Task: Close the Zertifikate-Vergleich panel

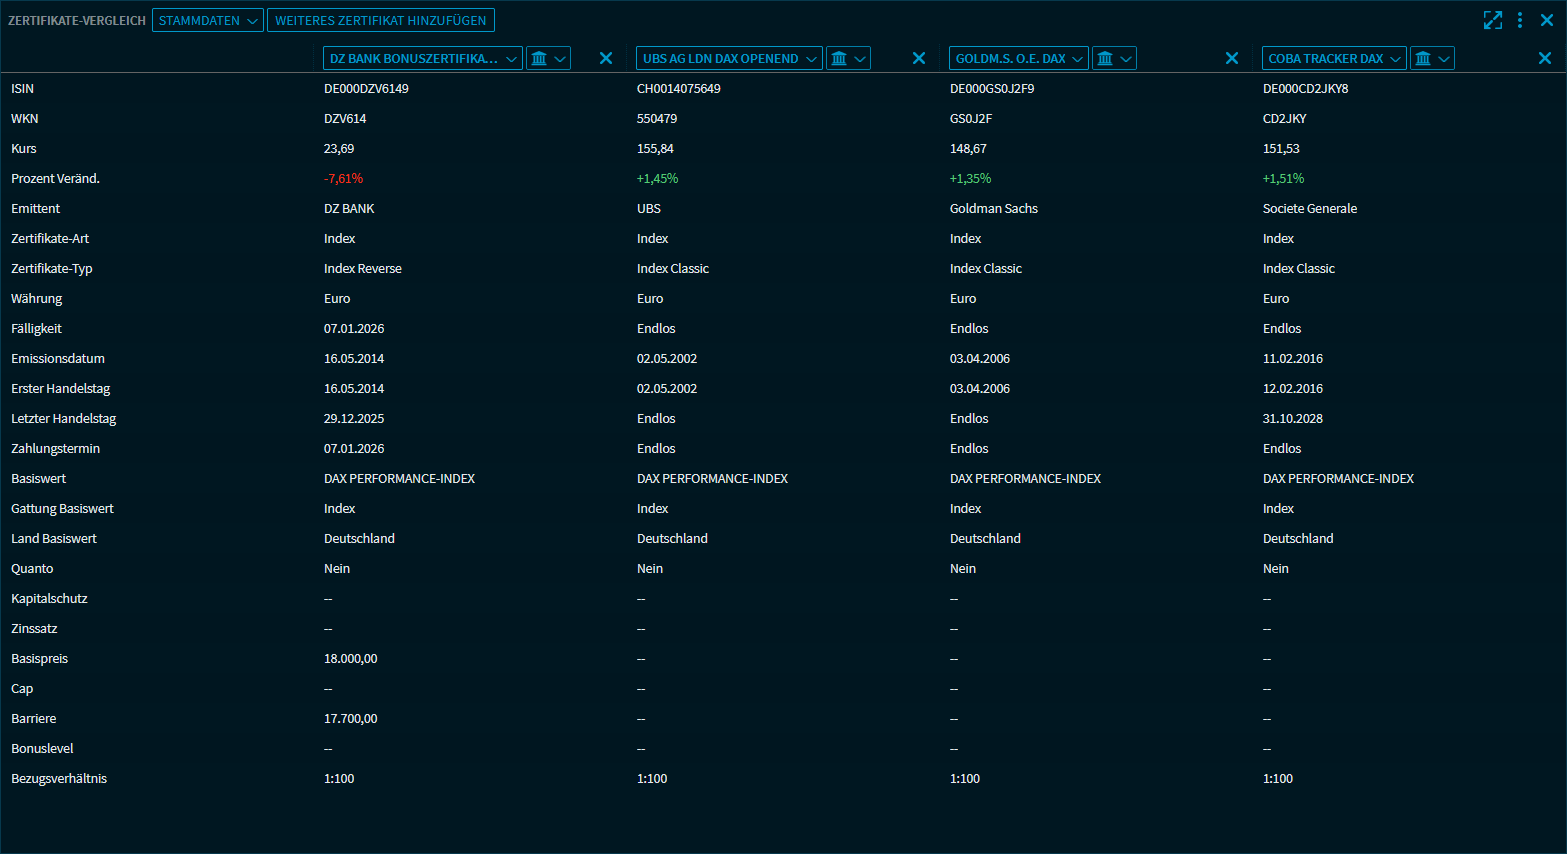Action: (1547, 20)
